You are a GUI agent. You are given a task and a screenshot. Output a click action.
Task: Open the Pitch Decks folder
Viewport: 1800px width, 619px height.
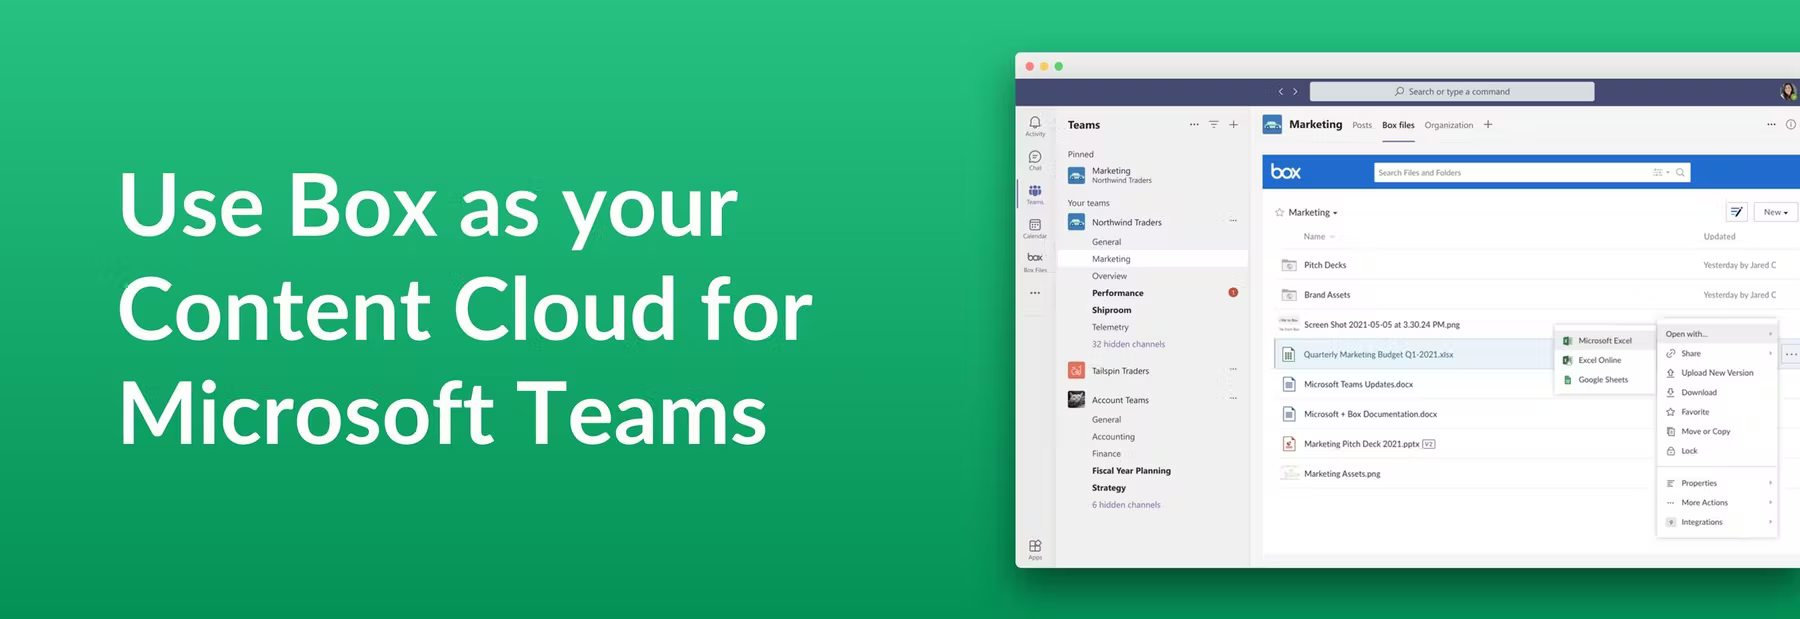point(1325,265)
